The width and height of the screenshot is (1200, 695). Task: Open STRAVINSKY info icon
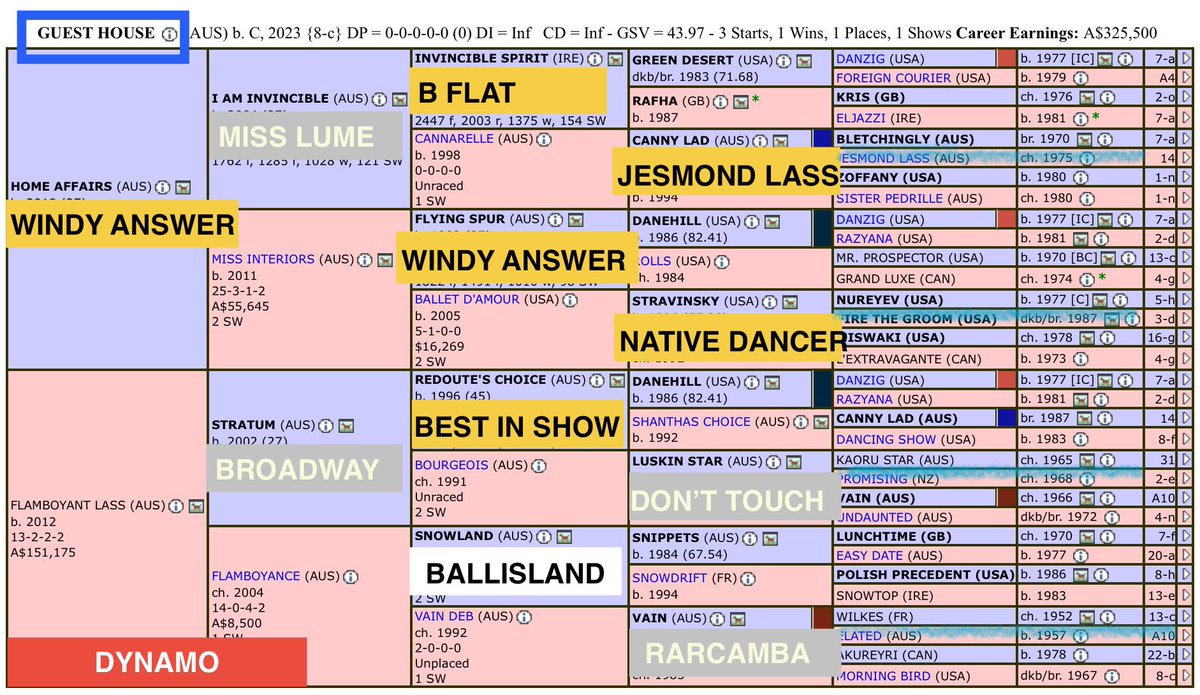click(767, 300)
